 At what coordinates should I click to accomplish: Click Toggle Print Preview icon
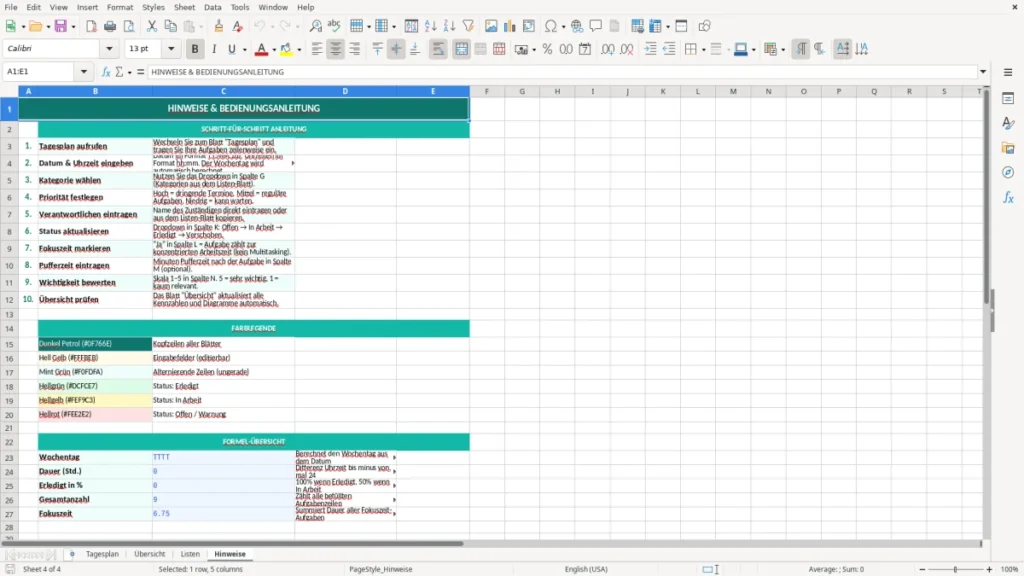[129, 26]
